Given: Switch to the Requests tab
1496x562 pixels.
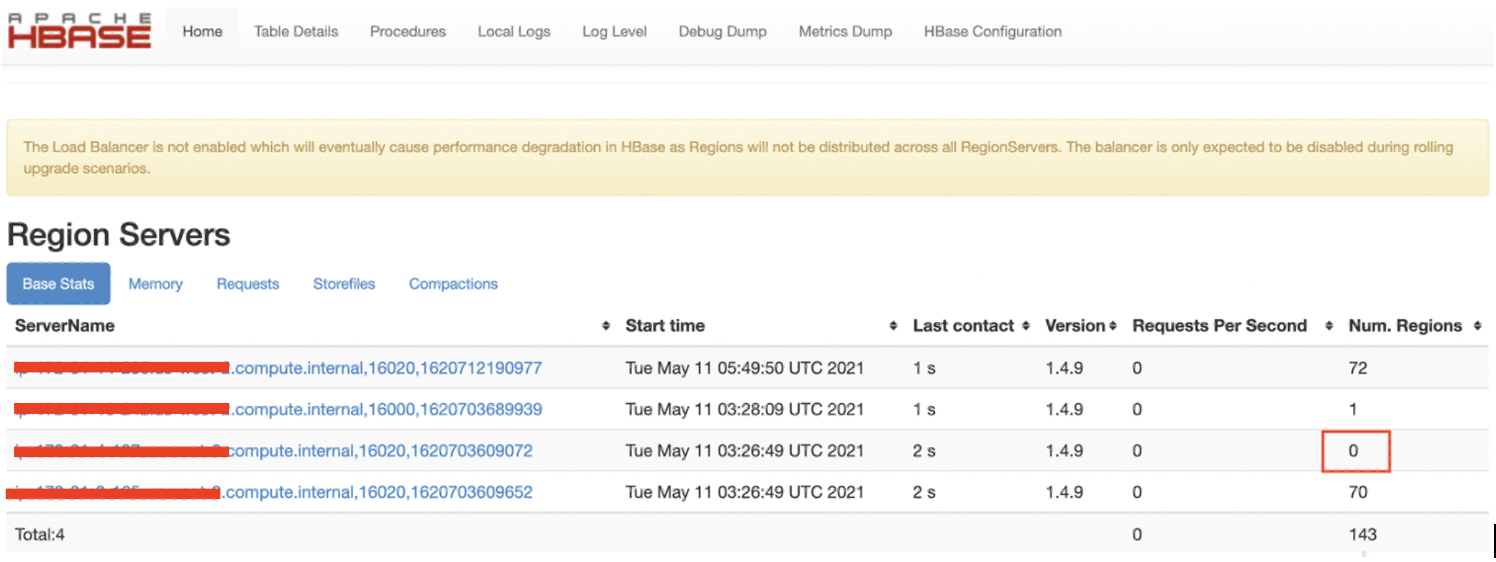Looking at the screenshot, I should tap(248, 284).
